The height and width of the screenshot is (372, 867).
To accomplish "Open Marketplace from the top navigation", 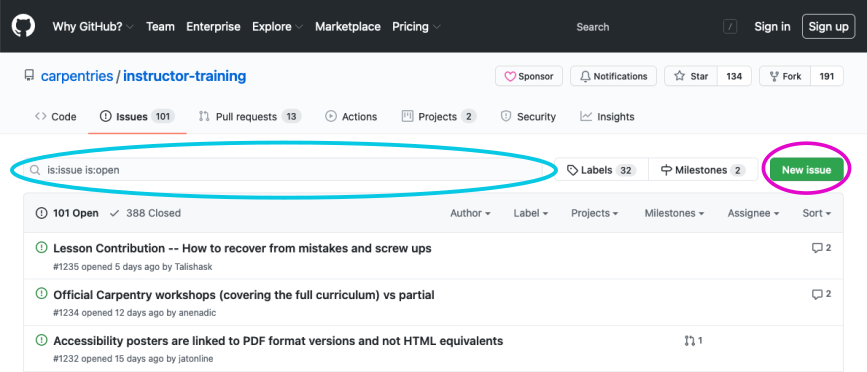I will point(348,27).
